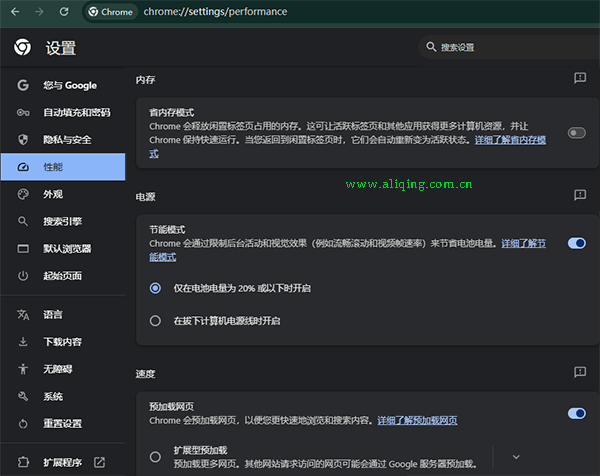
Task: Select 扩展型预加载 radio button
Action: 155,456
